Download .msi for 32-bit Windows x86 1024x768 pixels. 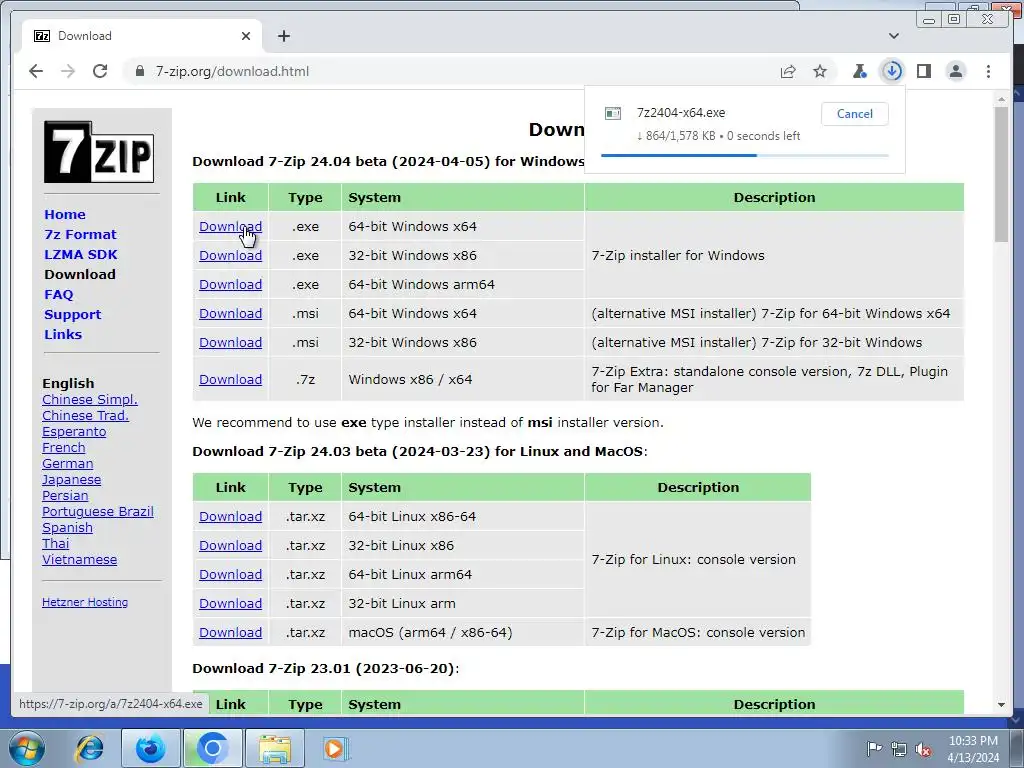pos(231,342)
